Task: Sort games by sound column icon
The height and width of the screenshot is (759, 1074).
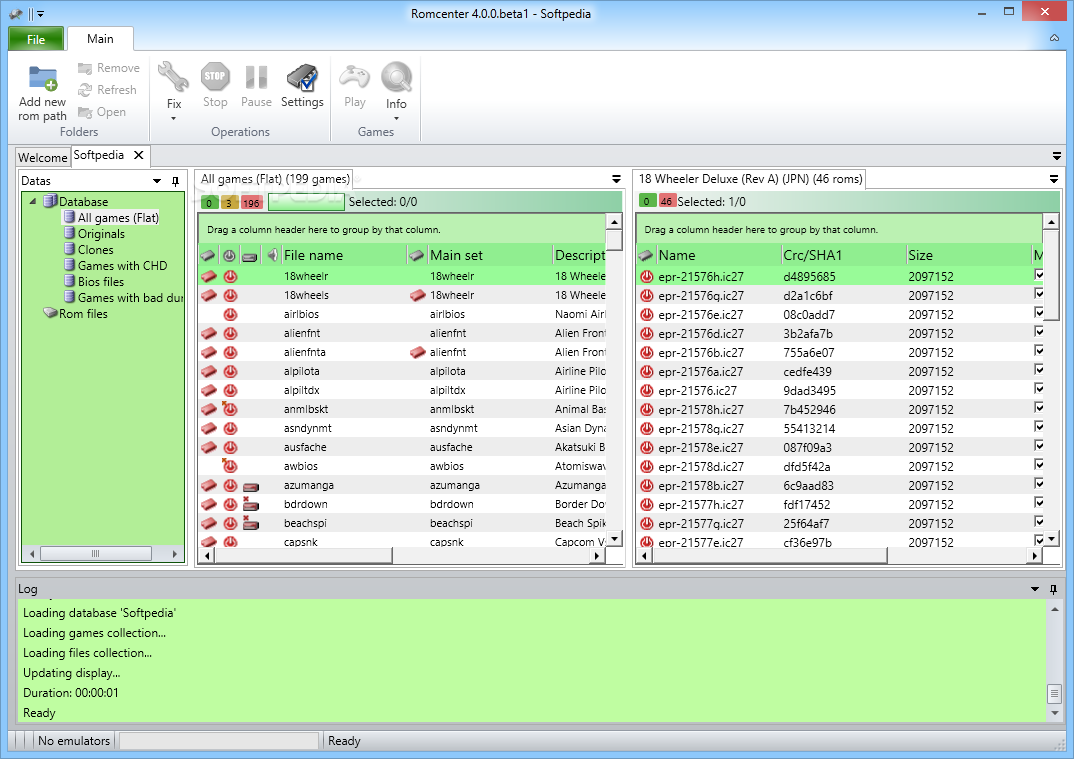Action: point(272,255)
